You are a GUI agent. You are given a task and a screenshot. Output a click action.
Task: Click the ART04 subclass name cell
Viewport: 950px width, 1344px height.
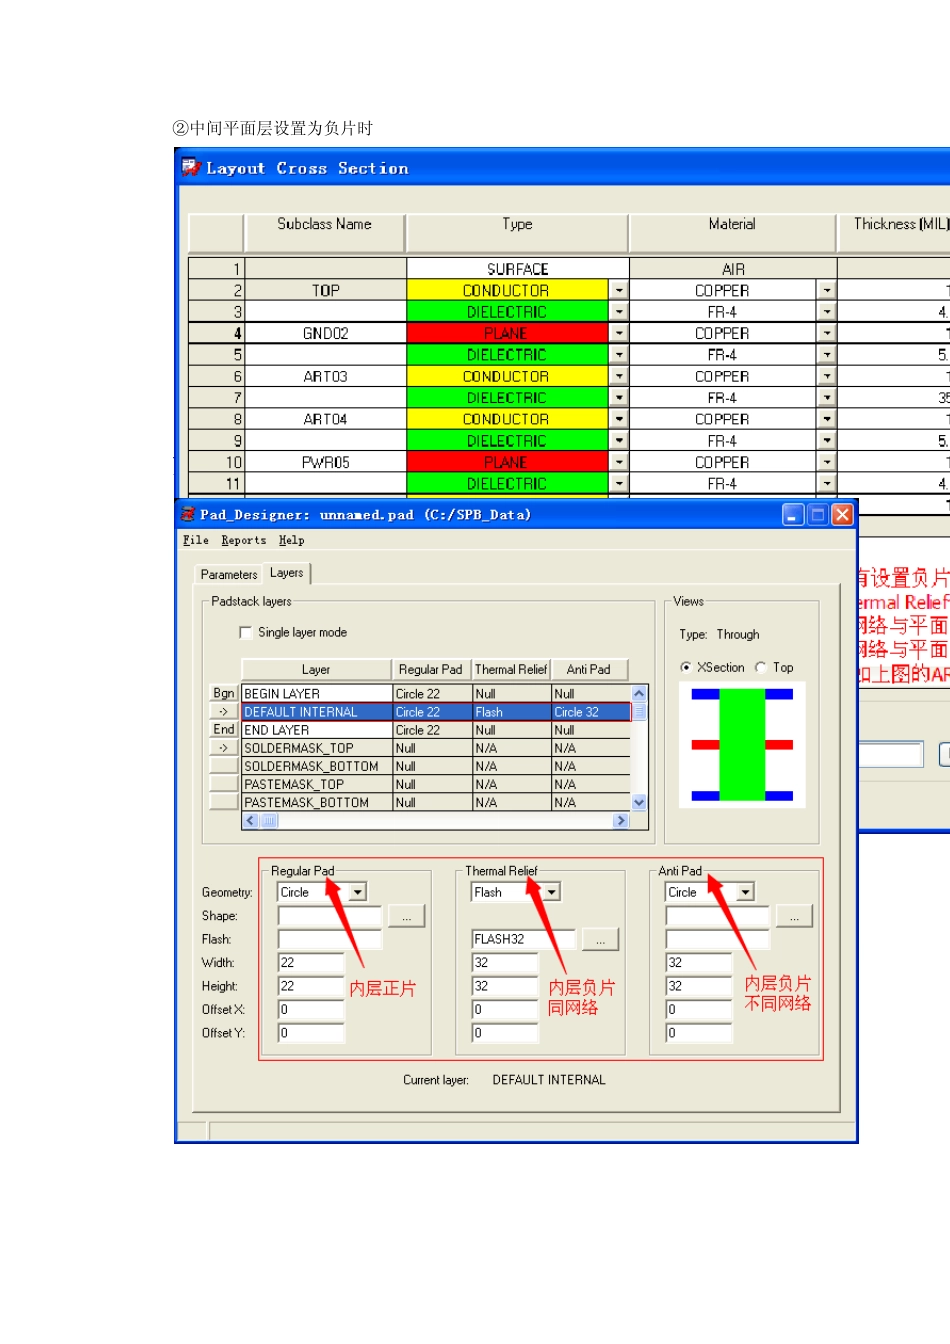click(325, 420)
